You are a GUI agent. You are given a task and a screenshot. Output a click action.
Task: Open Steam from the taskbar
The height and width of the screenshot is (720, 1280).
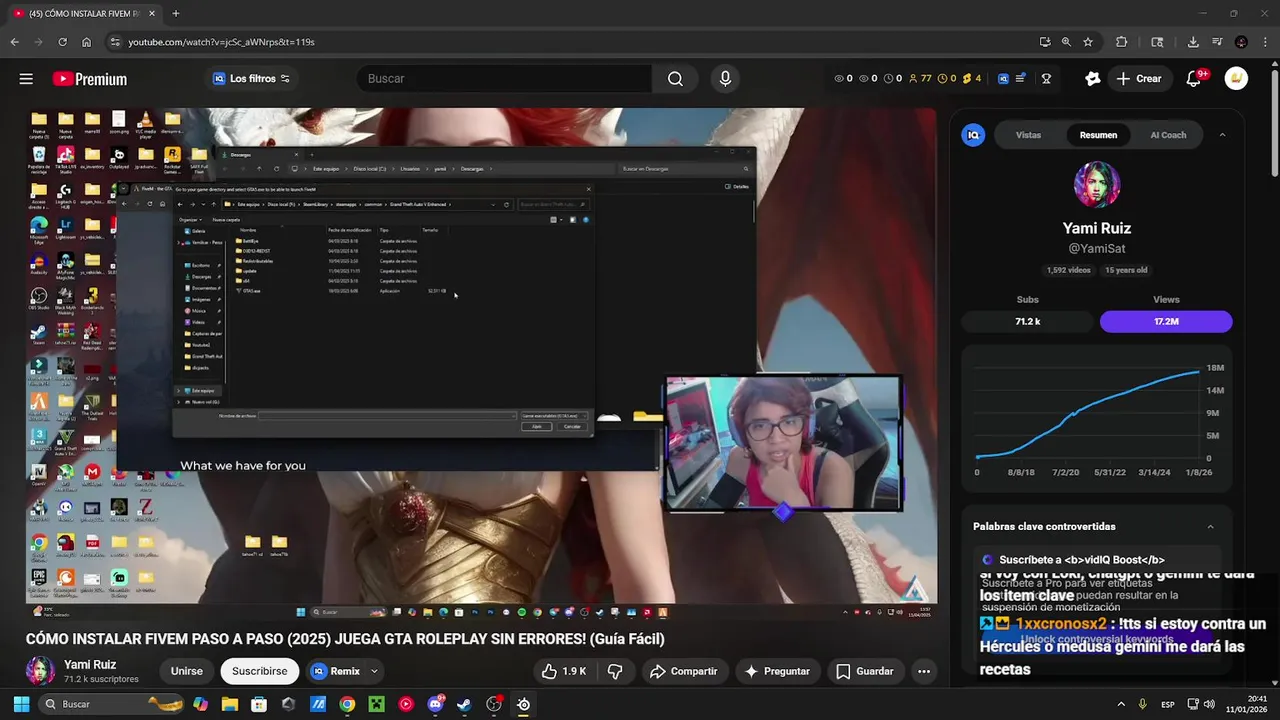coord(464,704)
